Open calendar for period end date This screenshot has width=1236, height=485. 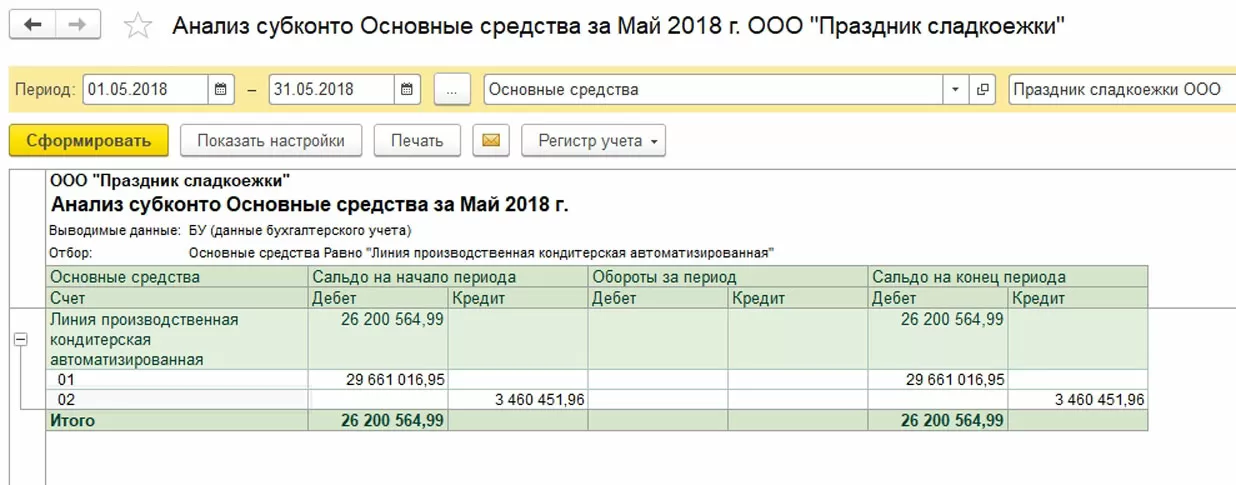407,89
